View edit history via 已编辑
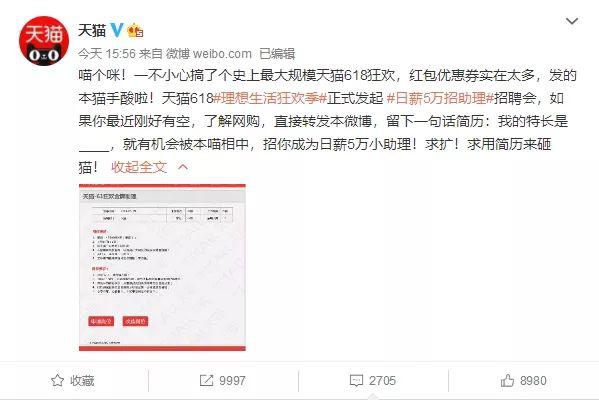 point(277,54)
